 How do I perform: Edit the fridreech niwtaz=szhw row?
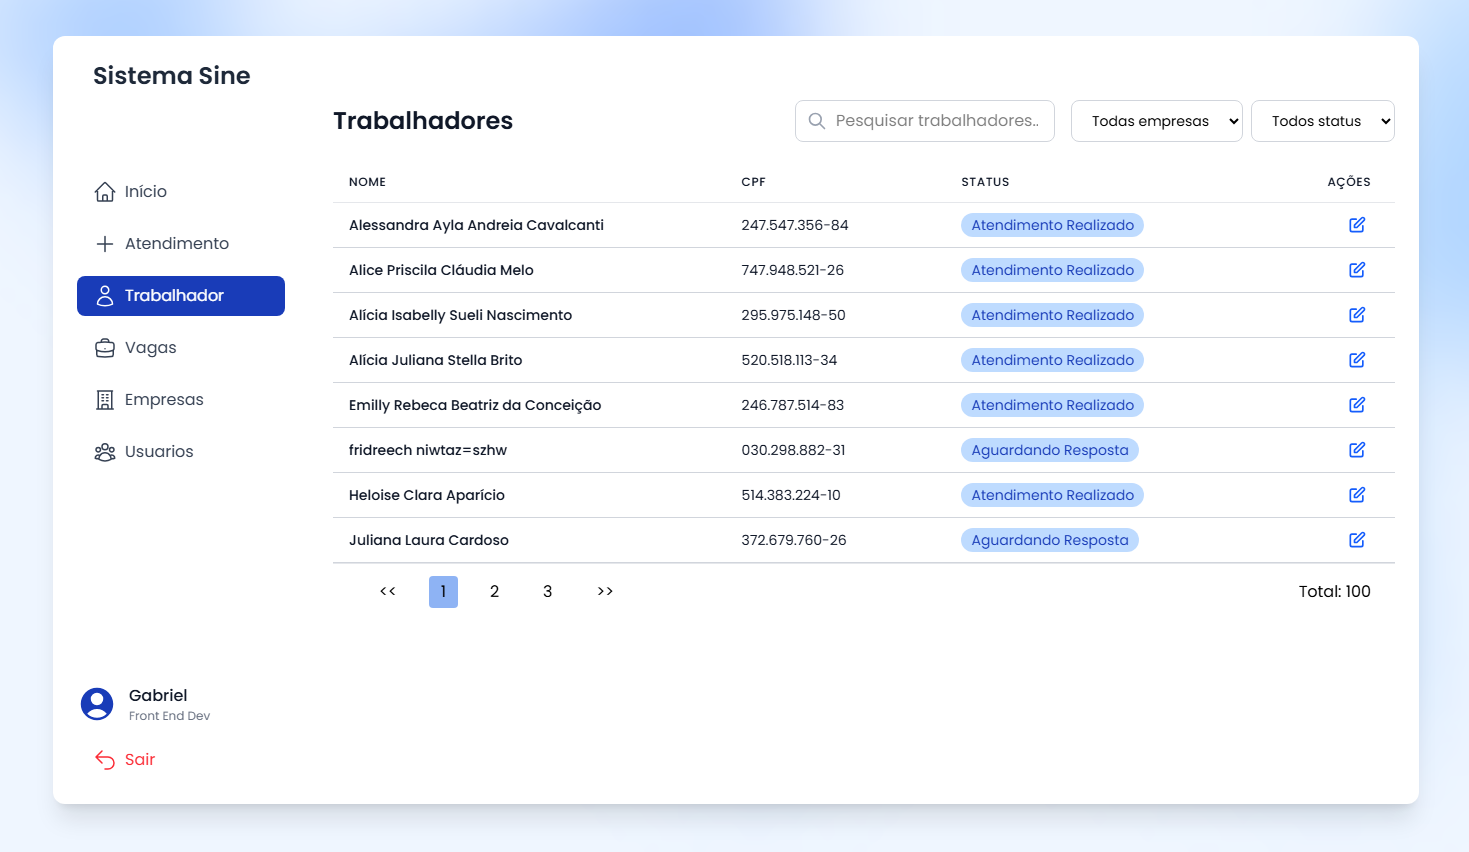tap(1356, 450)
